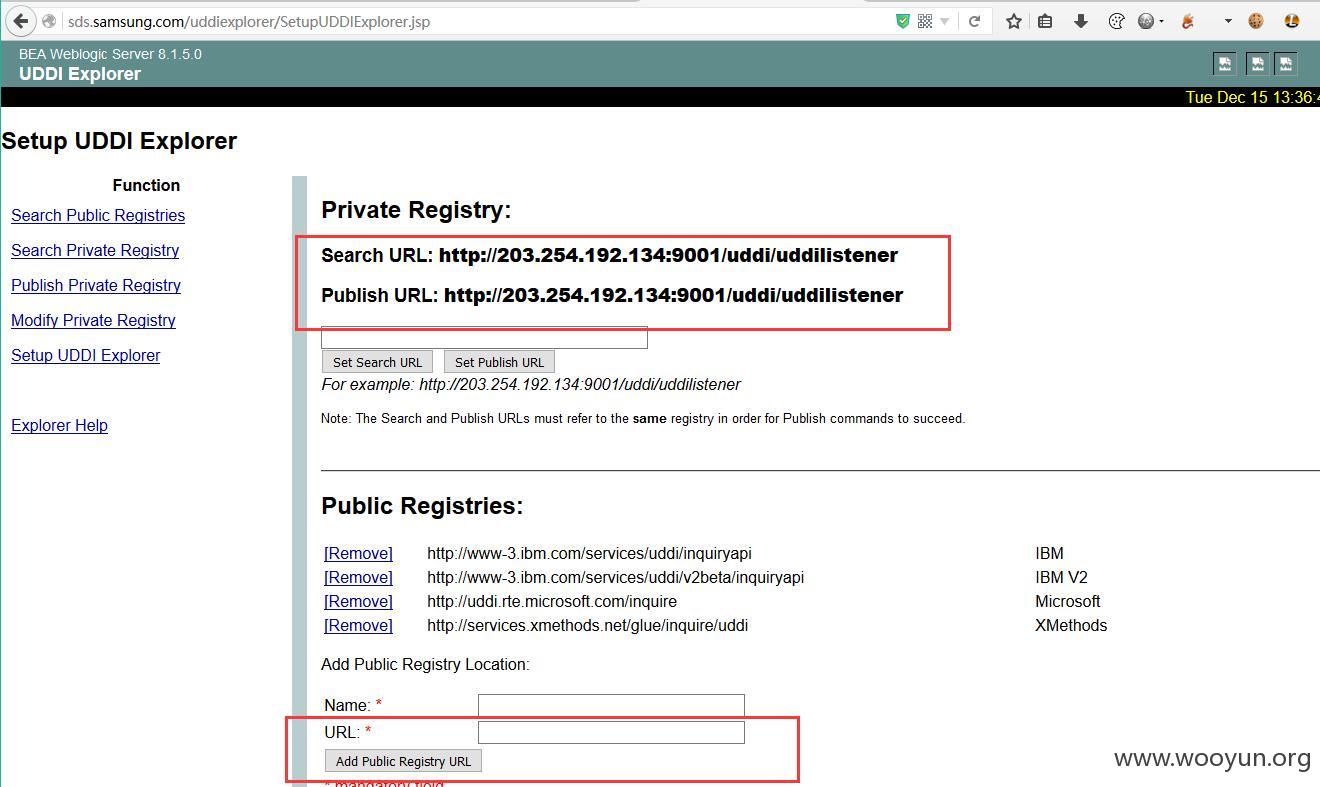Remove the IBM V2 registry
Screen dimensions: 1320x787
point(358,577)
